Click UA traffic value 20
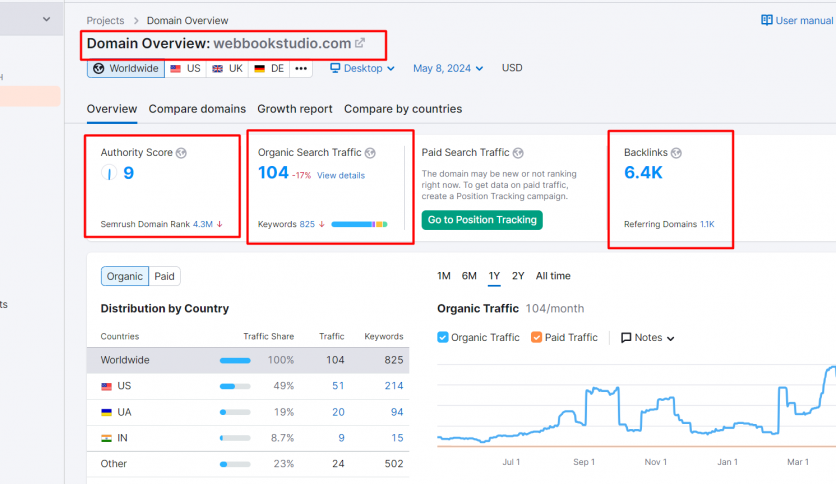Image resolution: width=836 pixels, height=484 pixels. tap(338, 412)
